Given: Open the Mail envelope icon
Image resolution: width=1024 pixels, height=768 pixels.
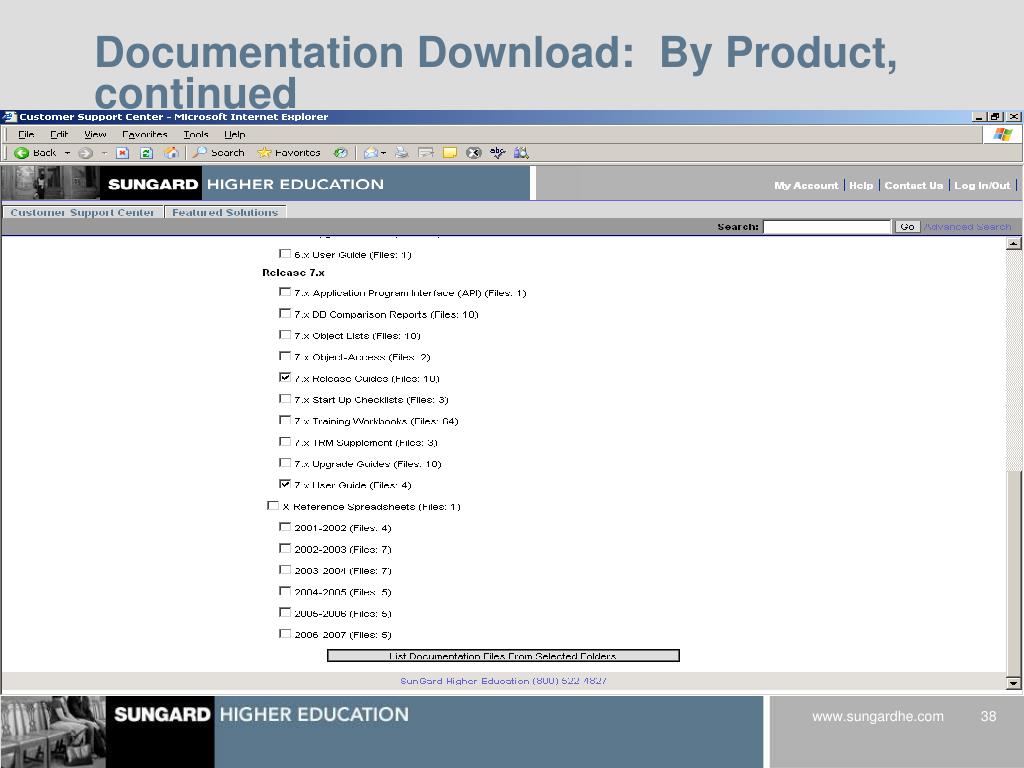Looking at the screenshot, I should click(x=371, y=153).
